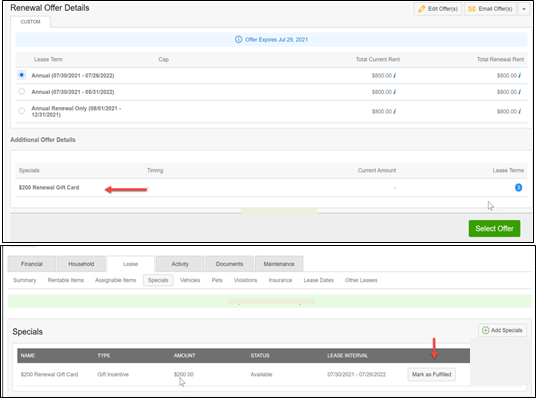
Task: Click the NAME column header
Action: (28, 356)
